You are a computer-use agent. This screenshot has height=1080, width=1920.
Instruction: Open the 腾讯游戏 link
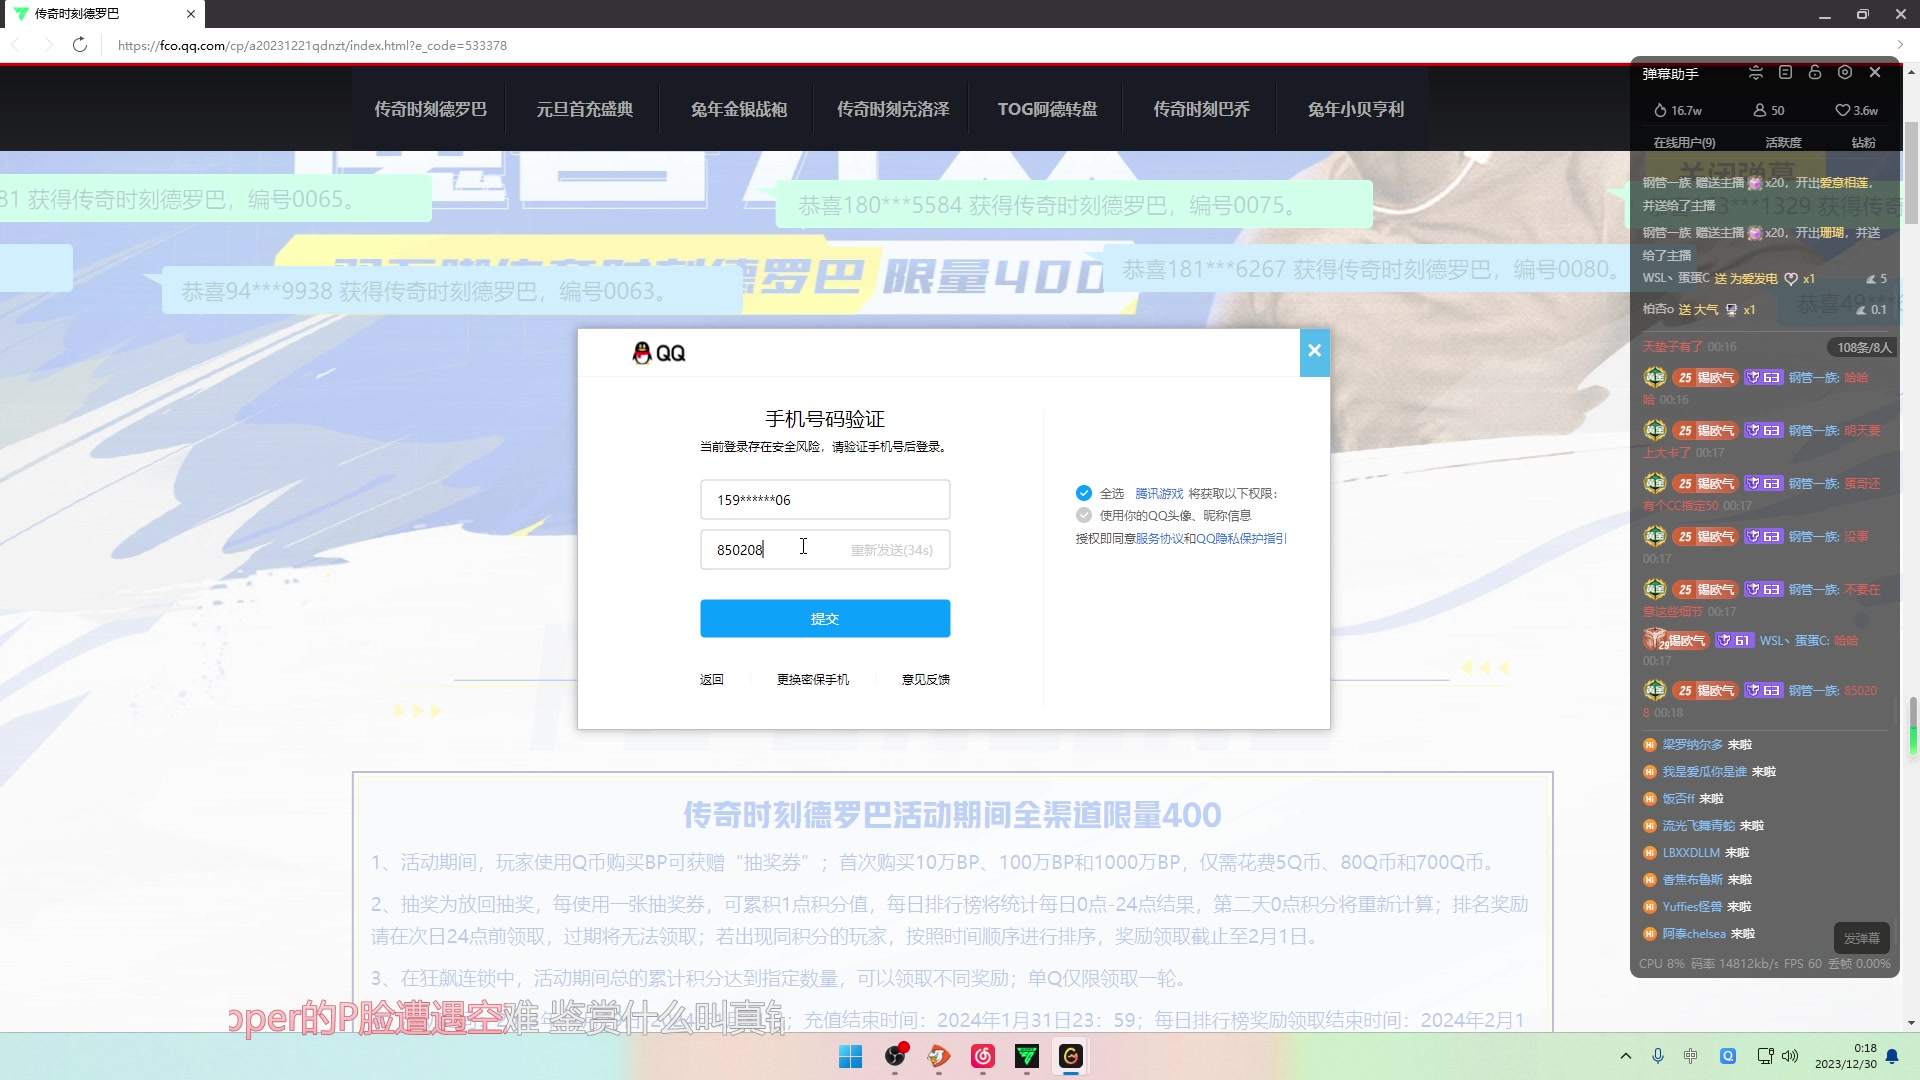coord(1159,493)
